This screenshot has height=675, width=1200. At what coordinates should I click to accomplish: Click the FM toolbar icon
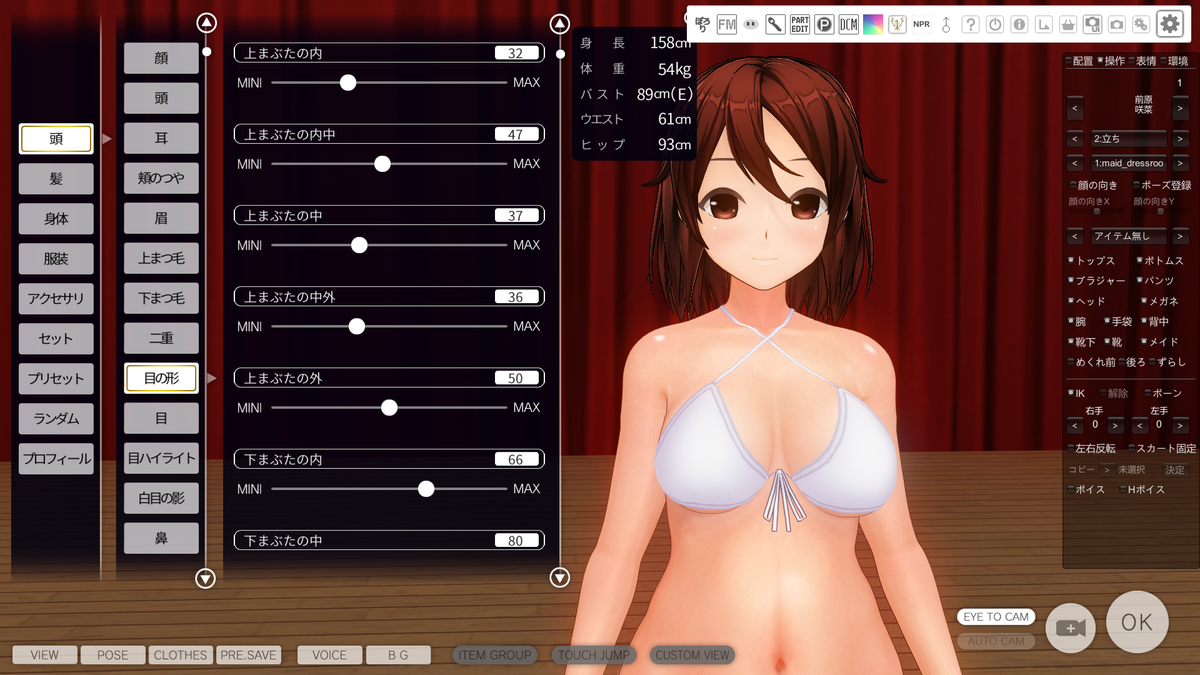click(727, 24)
